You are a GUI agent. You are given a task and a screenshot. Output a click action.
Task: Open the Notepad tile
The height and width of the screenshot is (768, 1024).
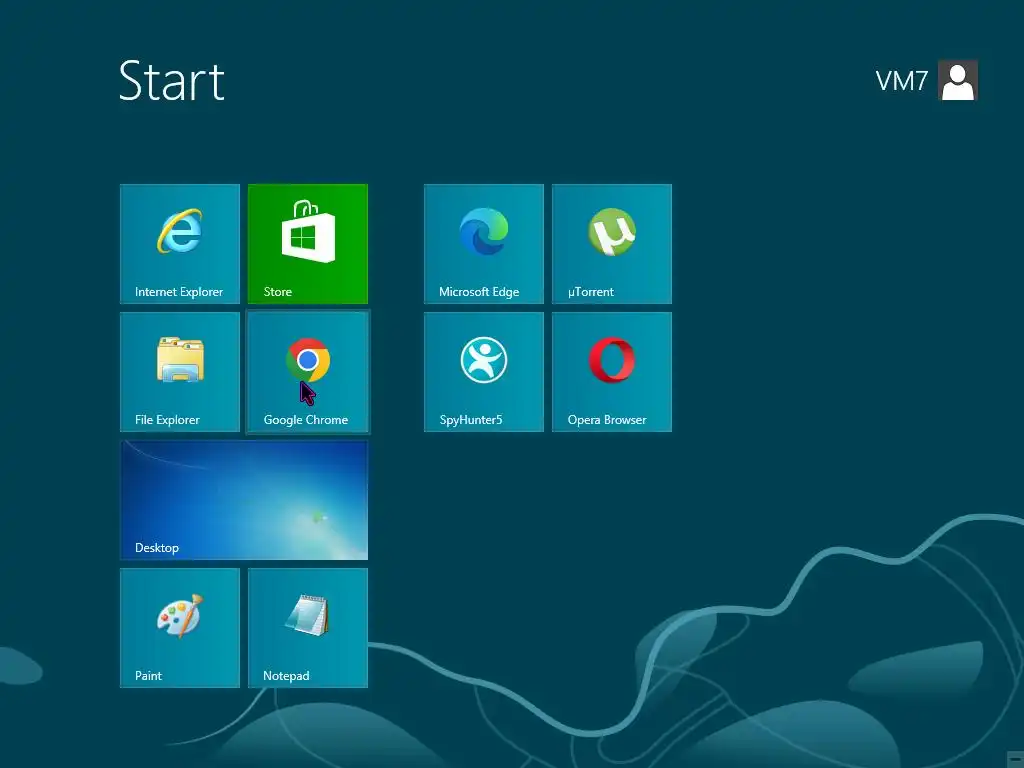click(308, 628)
